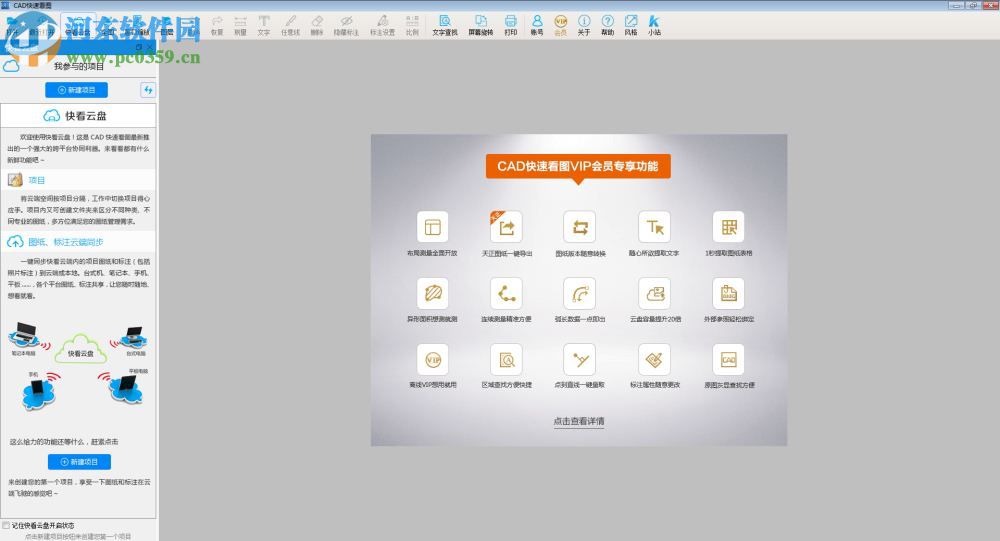The width and height of the screenshot is (1000, 541).
Task: Close the cloud panel with its X
Action: [150, 47]
